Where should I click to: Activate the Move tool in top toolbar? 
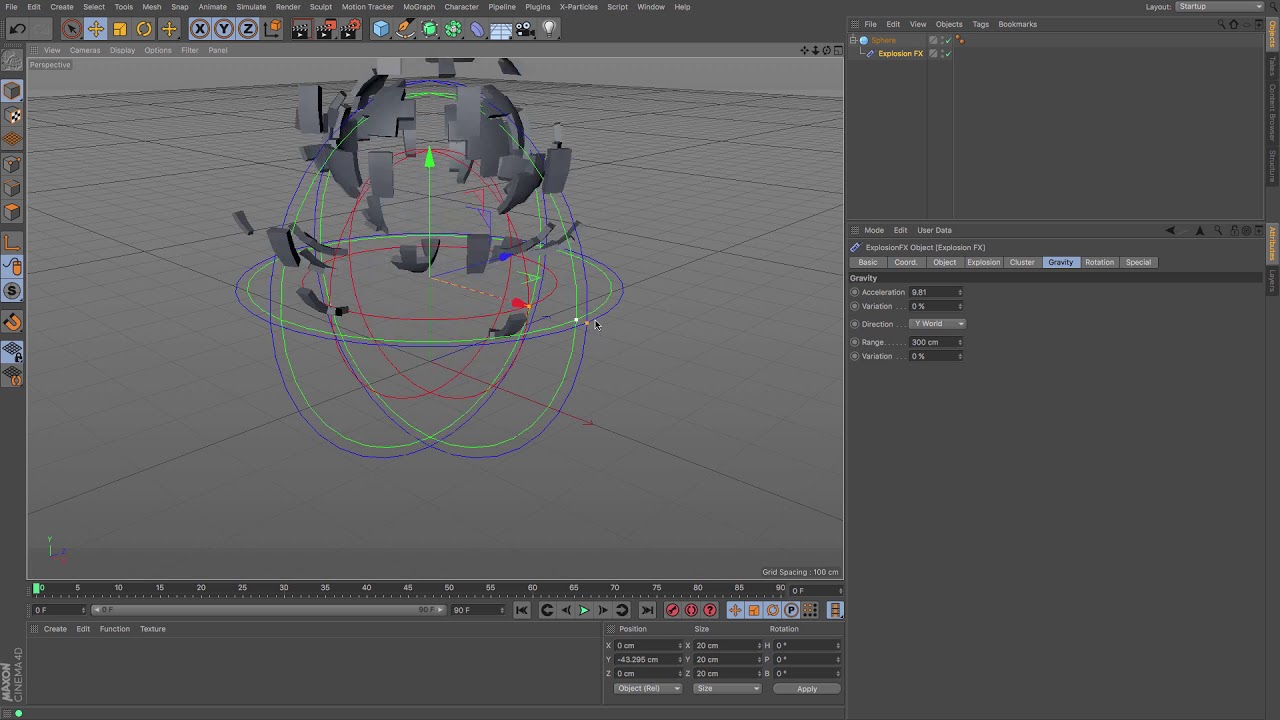tap(96, 29)
